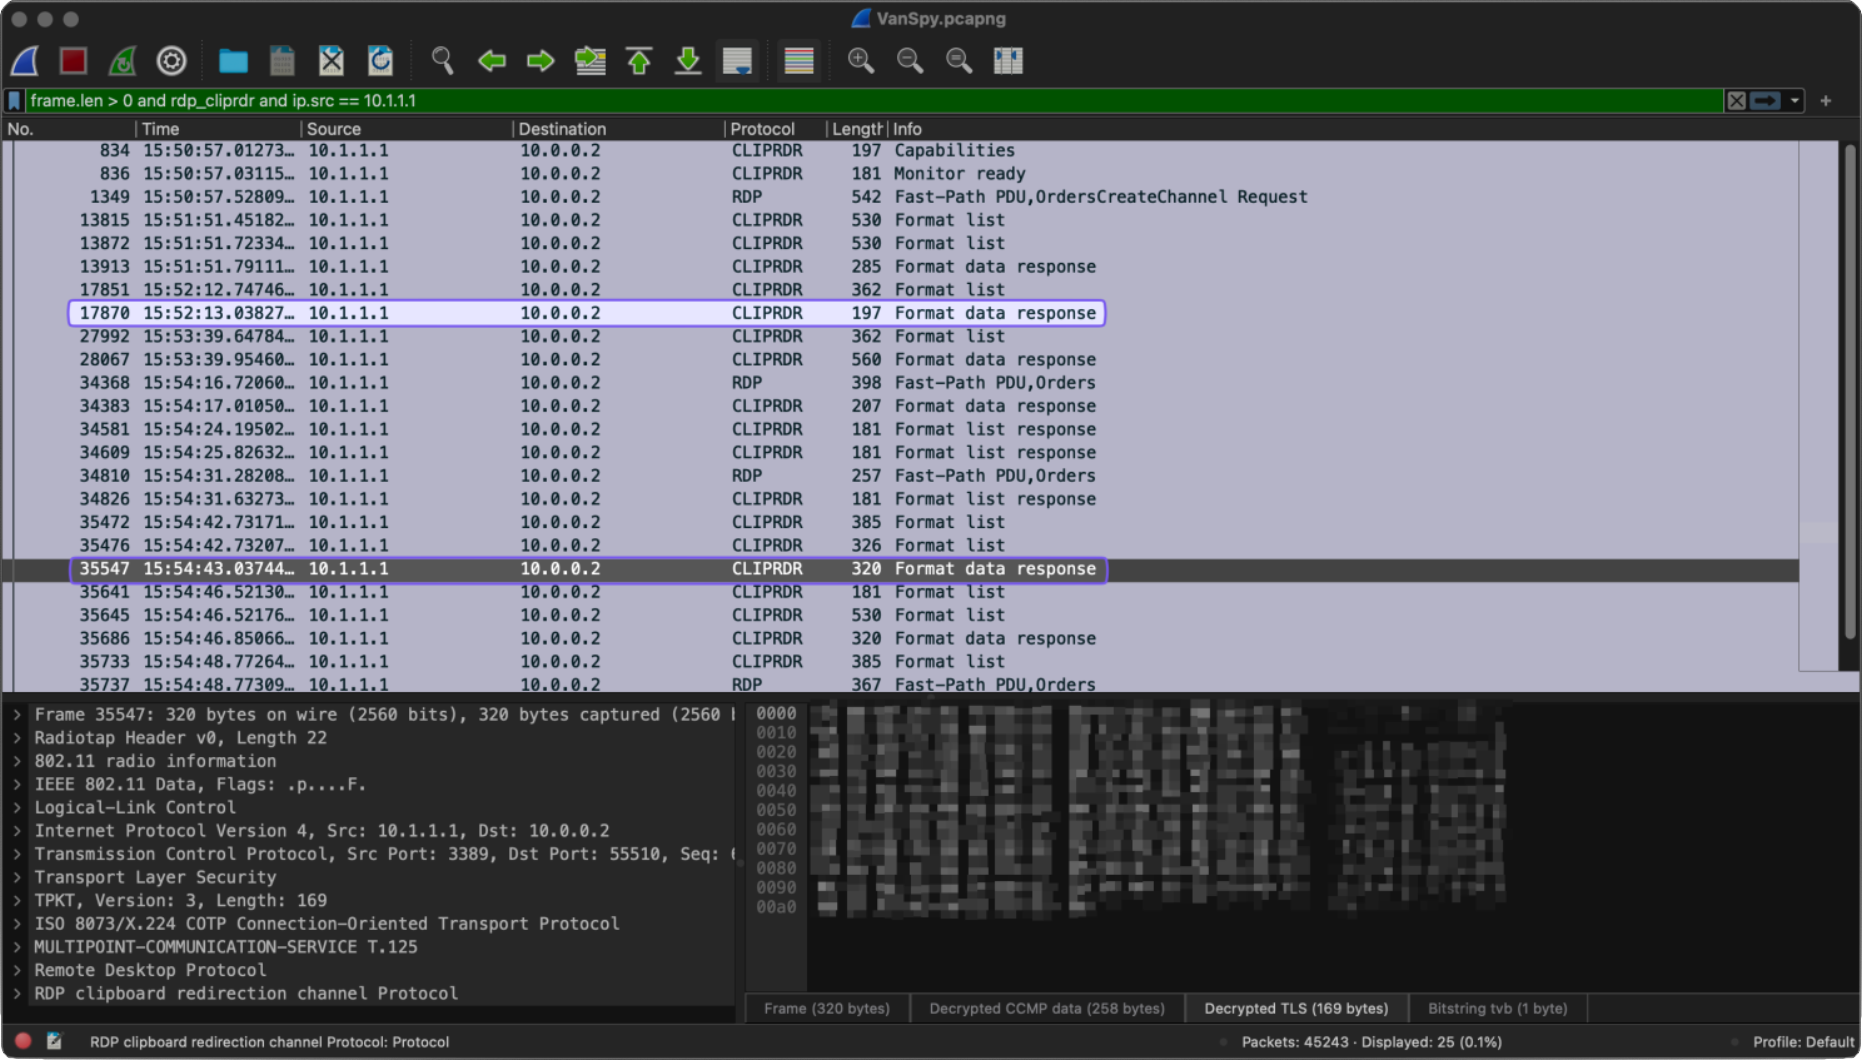
Task: Switch to Frame (320 bytes) tab
Action: point(827,1008)
